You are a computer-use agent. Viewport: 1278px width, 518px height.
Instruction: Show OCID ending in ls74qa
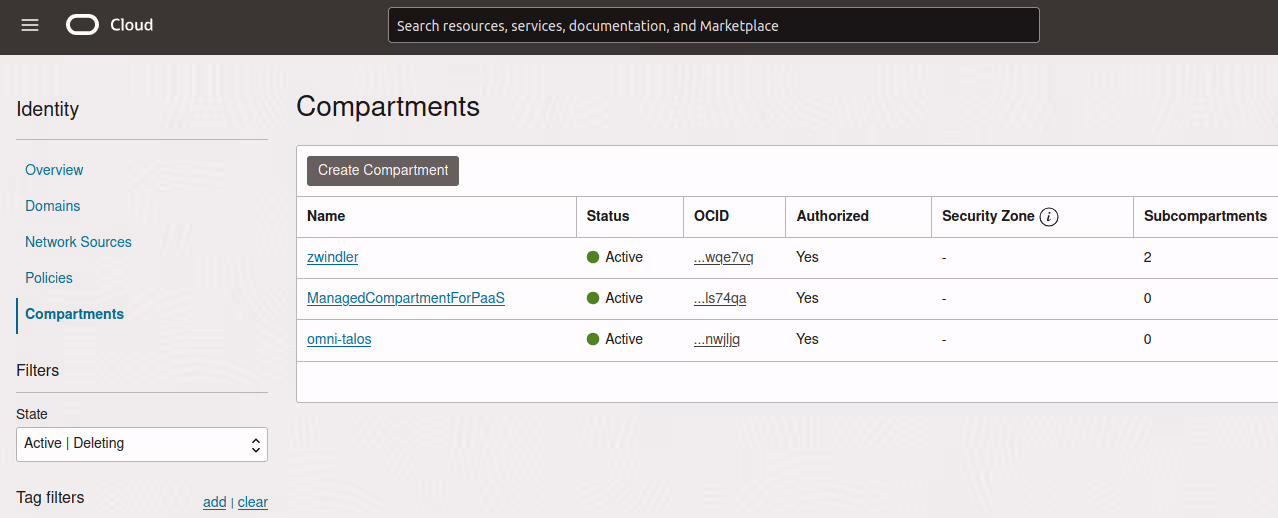tap(720, 298)
